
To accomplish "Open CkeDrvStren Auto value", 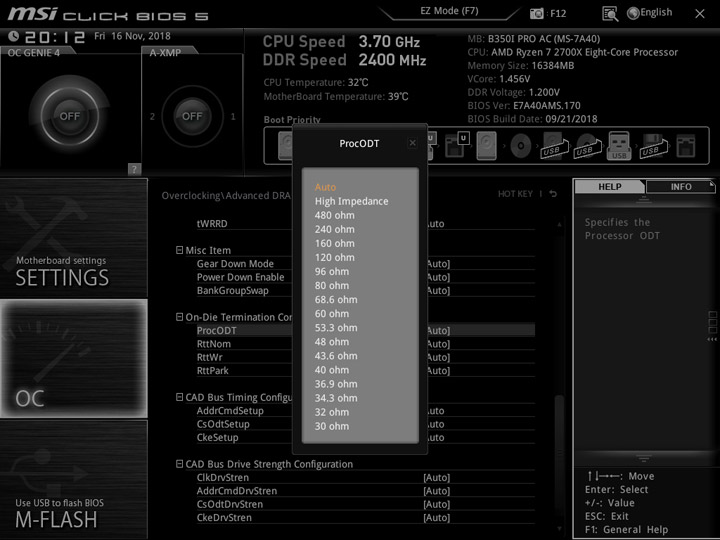I will (x=436, y=518).
